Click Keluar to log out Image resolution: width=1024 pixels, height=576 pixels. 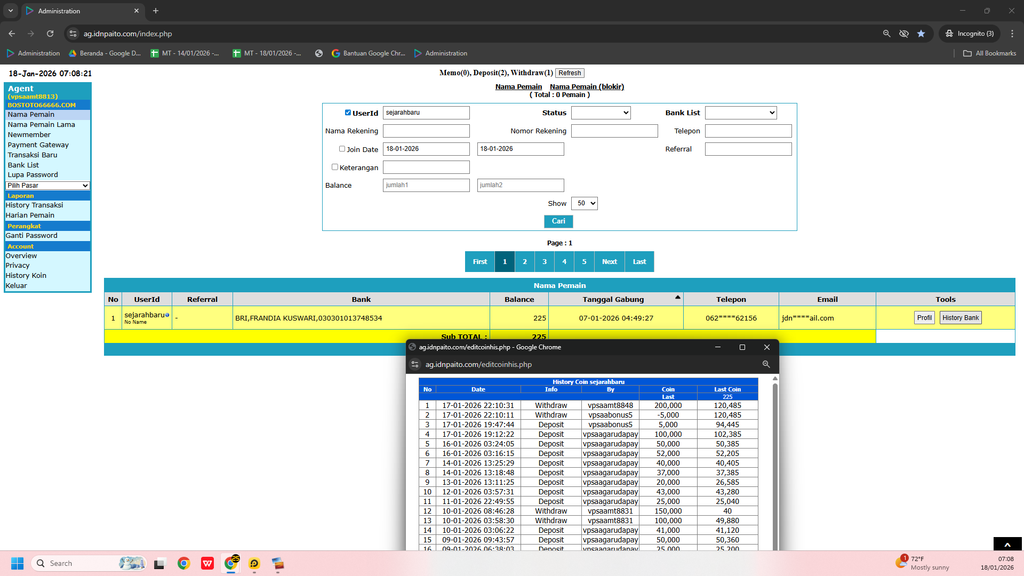coord(16,285)
